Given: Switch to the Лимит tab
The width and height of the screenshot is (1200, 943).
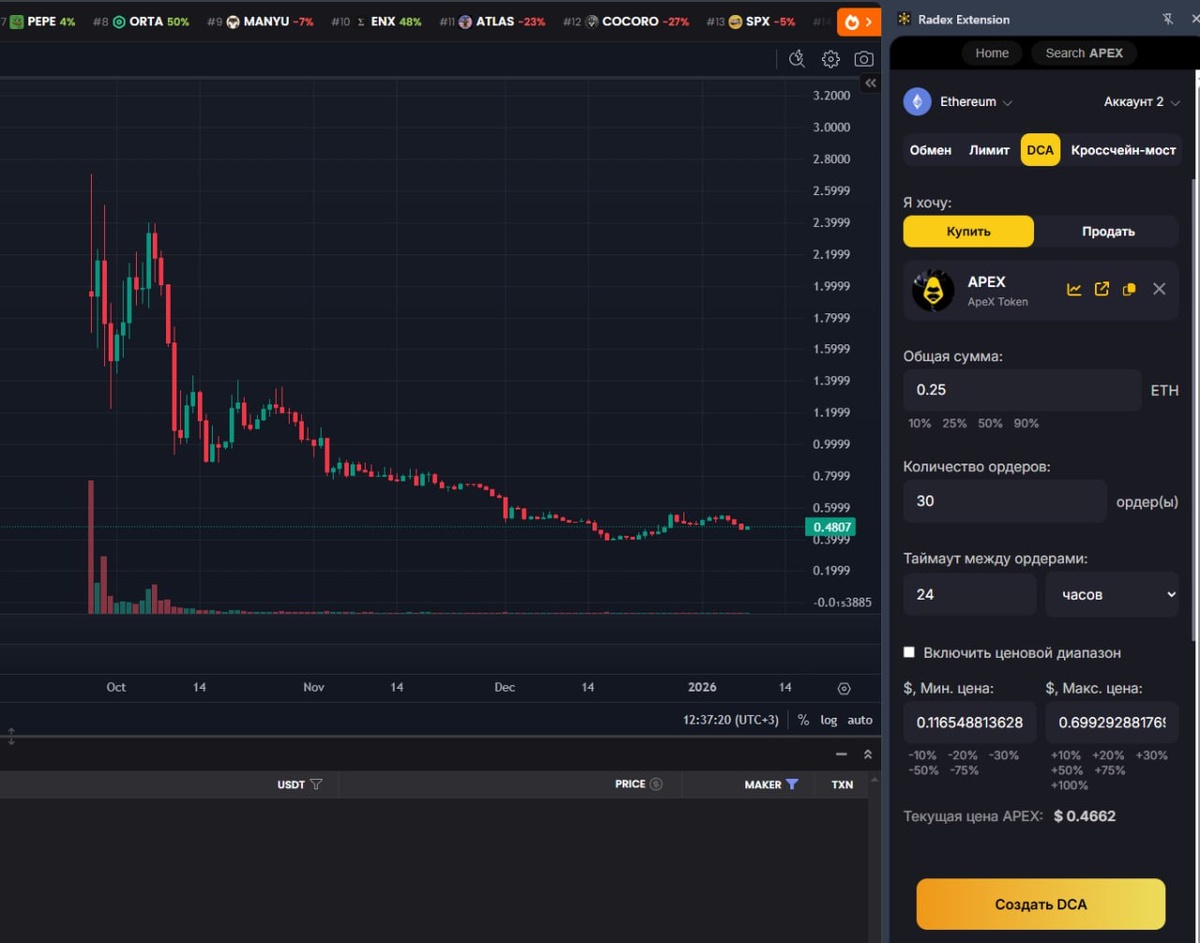Looking at the screenshot, I should click(989, 150).
